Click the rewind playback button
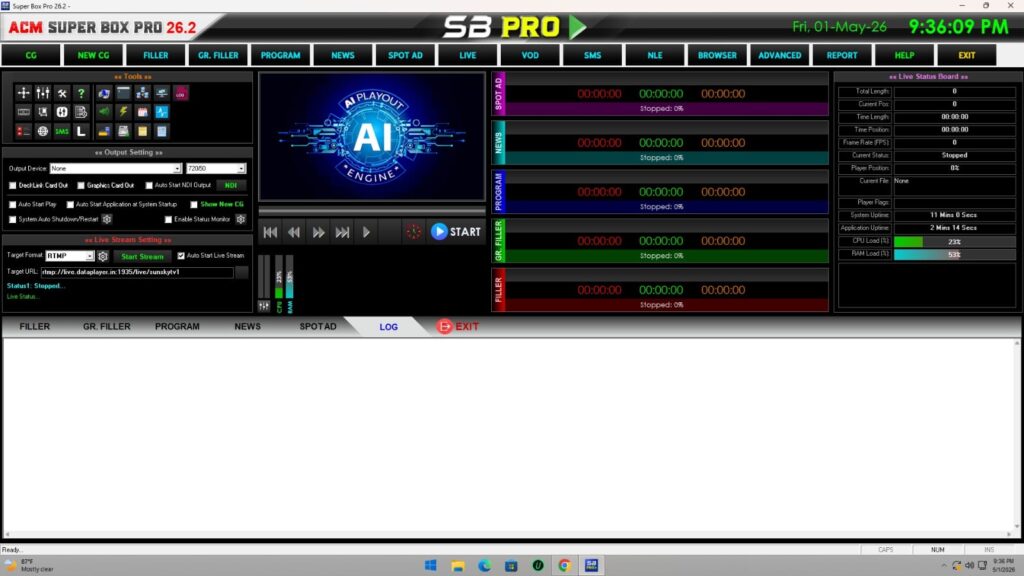This screenshot has width=1024, height=576. tap(294, 232)
